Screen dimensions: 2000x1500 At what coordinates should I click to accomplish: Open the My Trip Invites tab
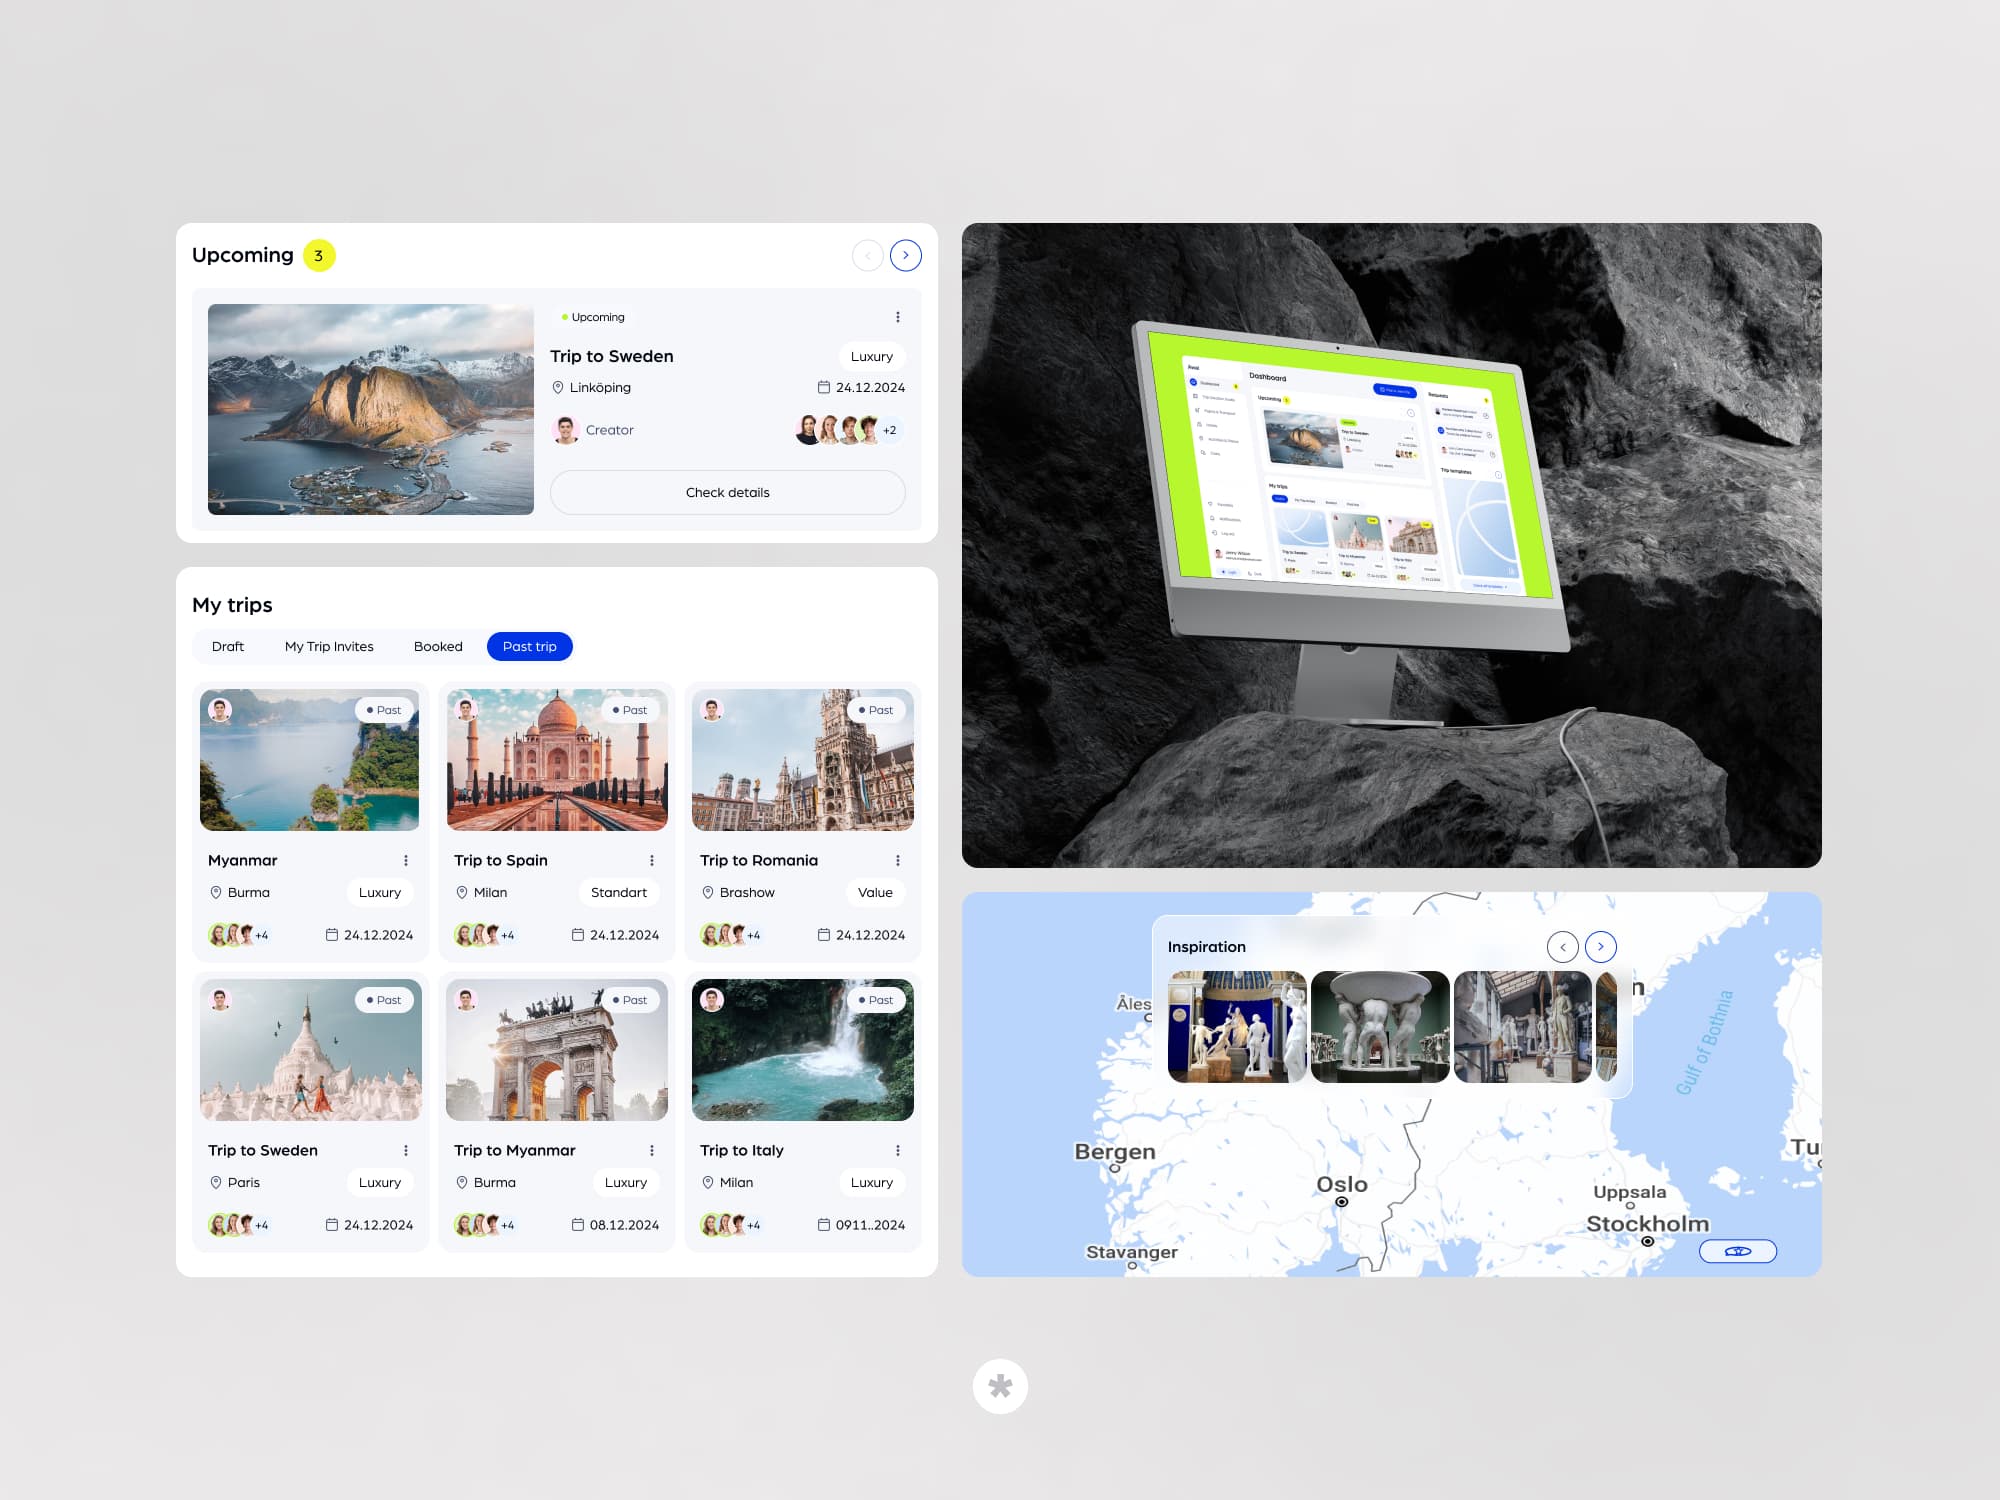[329, 646]
